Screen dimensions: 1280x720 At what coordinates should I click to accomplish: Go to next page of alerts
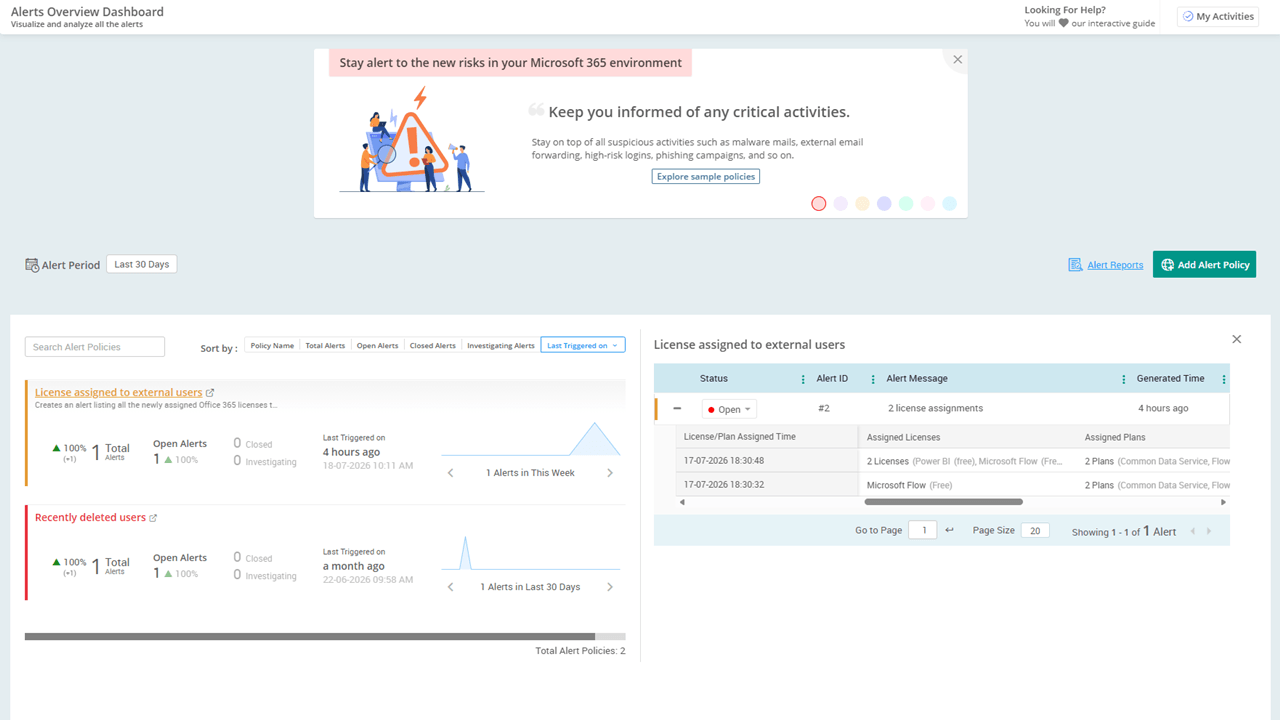pyautogui.click(x=1209, y=532)
